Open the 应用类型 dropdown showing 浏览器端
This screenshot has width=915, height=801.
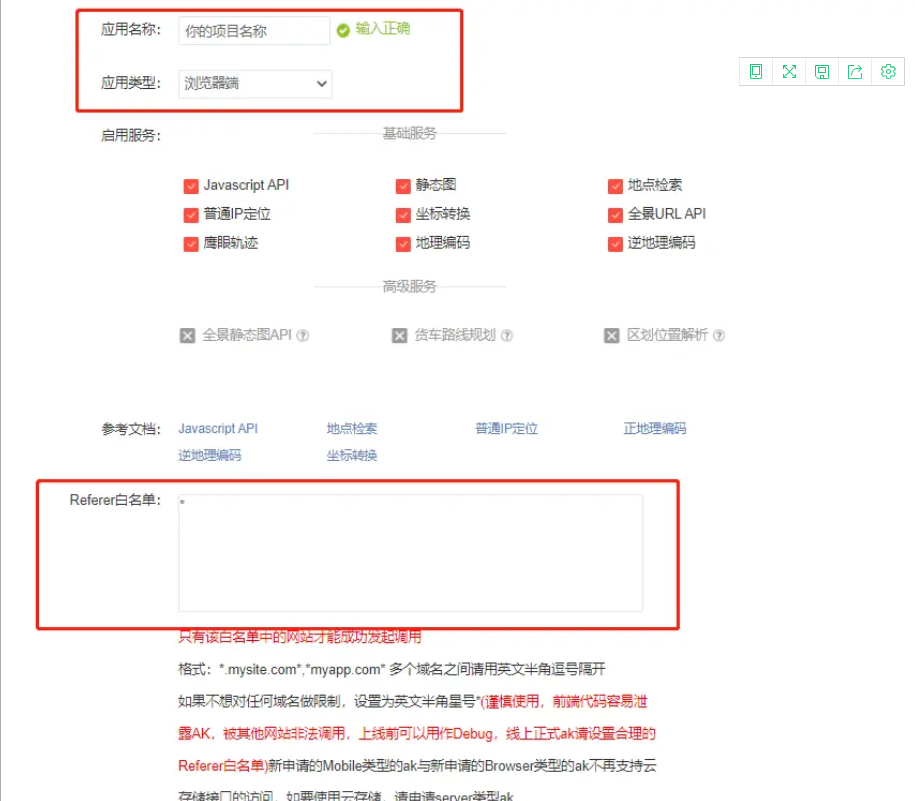(255, 85)
